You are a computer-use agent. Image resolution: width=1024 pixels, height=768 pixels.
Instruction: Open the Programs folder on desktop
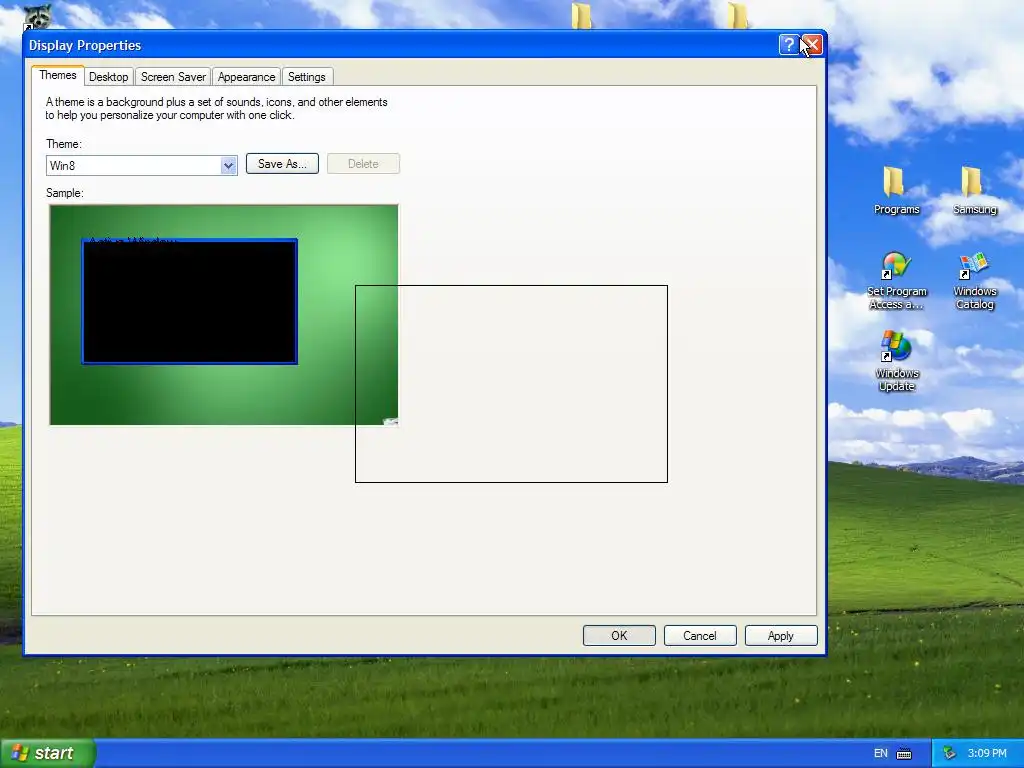(895, 190)
